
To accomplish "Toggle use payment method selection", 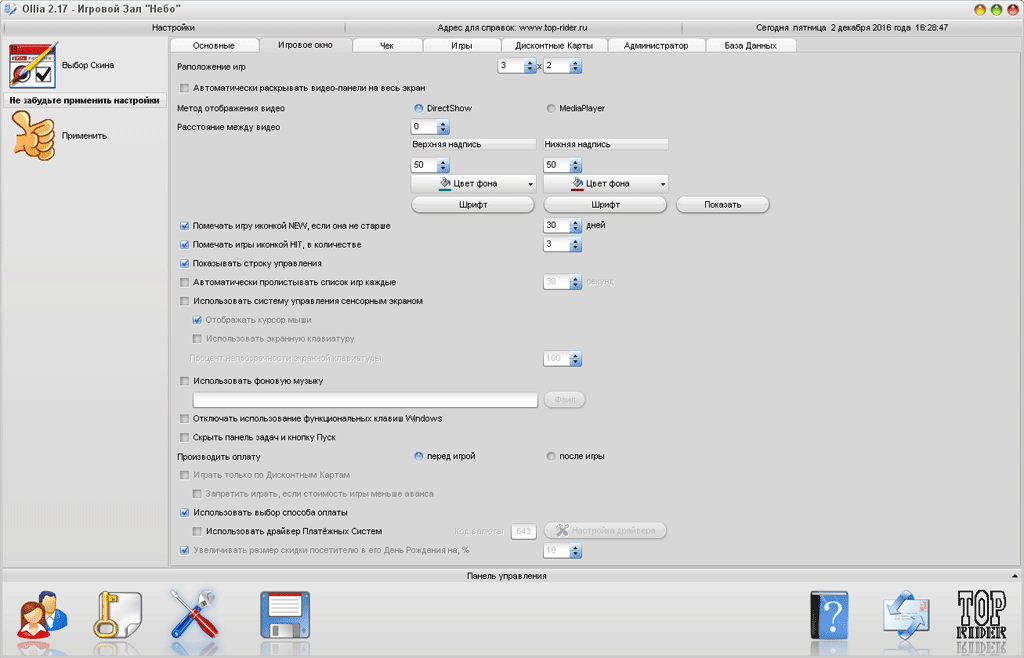I will [184, 513].
